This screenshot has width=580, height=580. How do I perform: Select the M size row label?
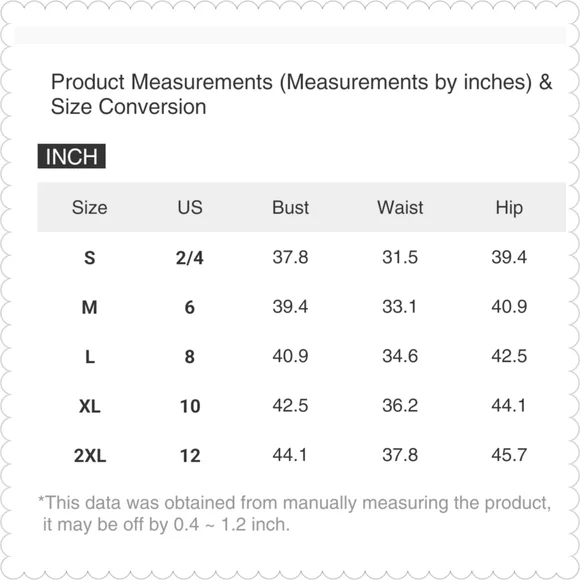pyautogui.click(x=90, y=307)
